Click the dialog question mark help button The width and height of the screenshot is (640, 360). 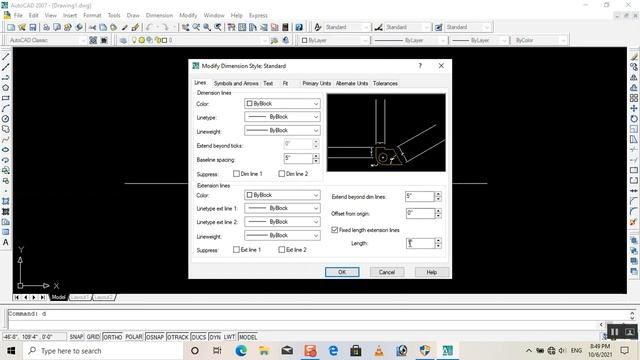(420, 66)
